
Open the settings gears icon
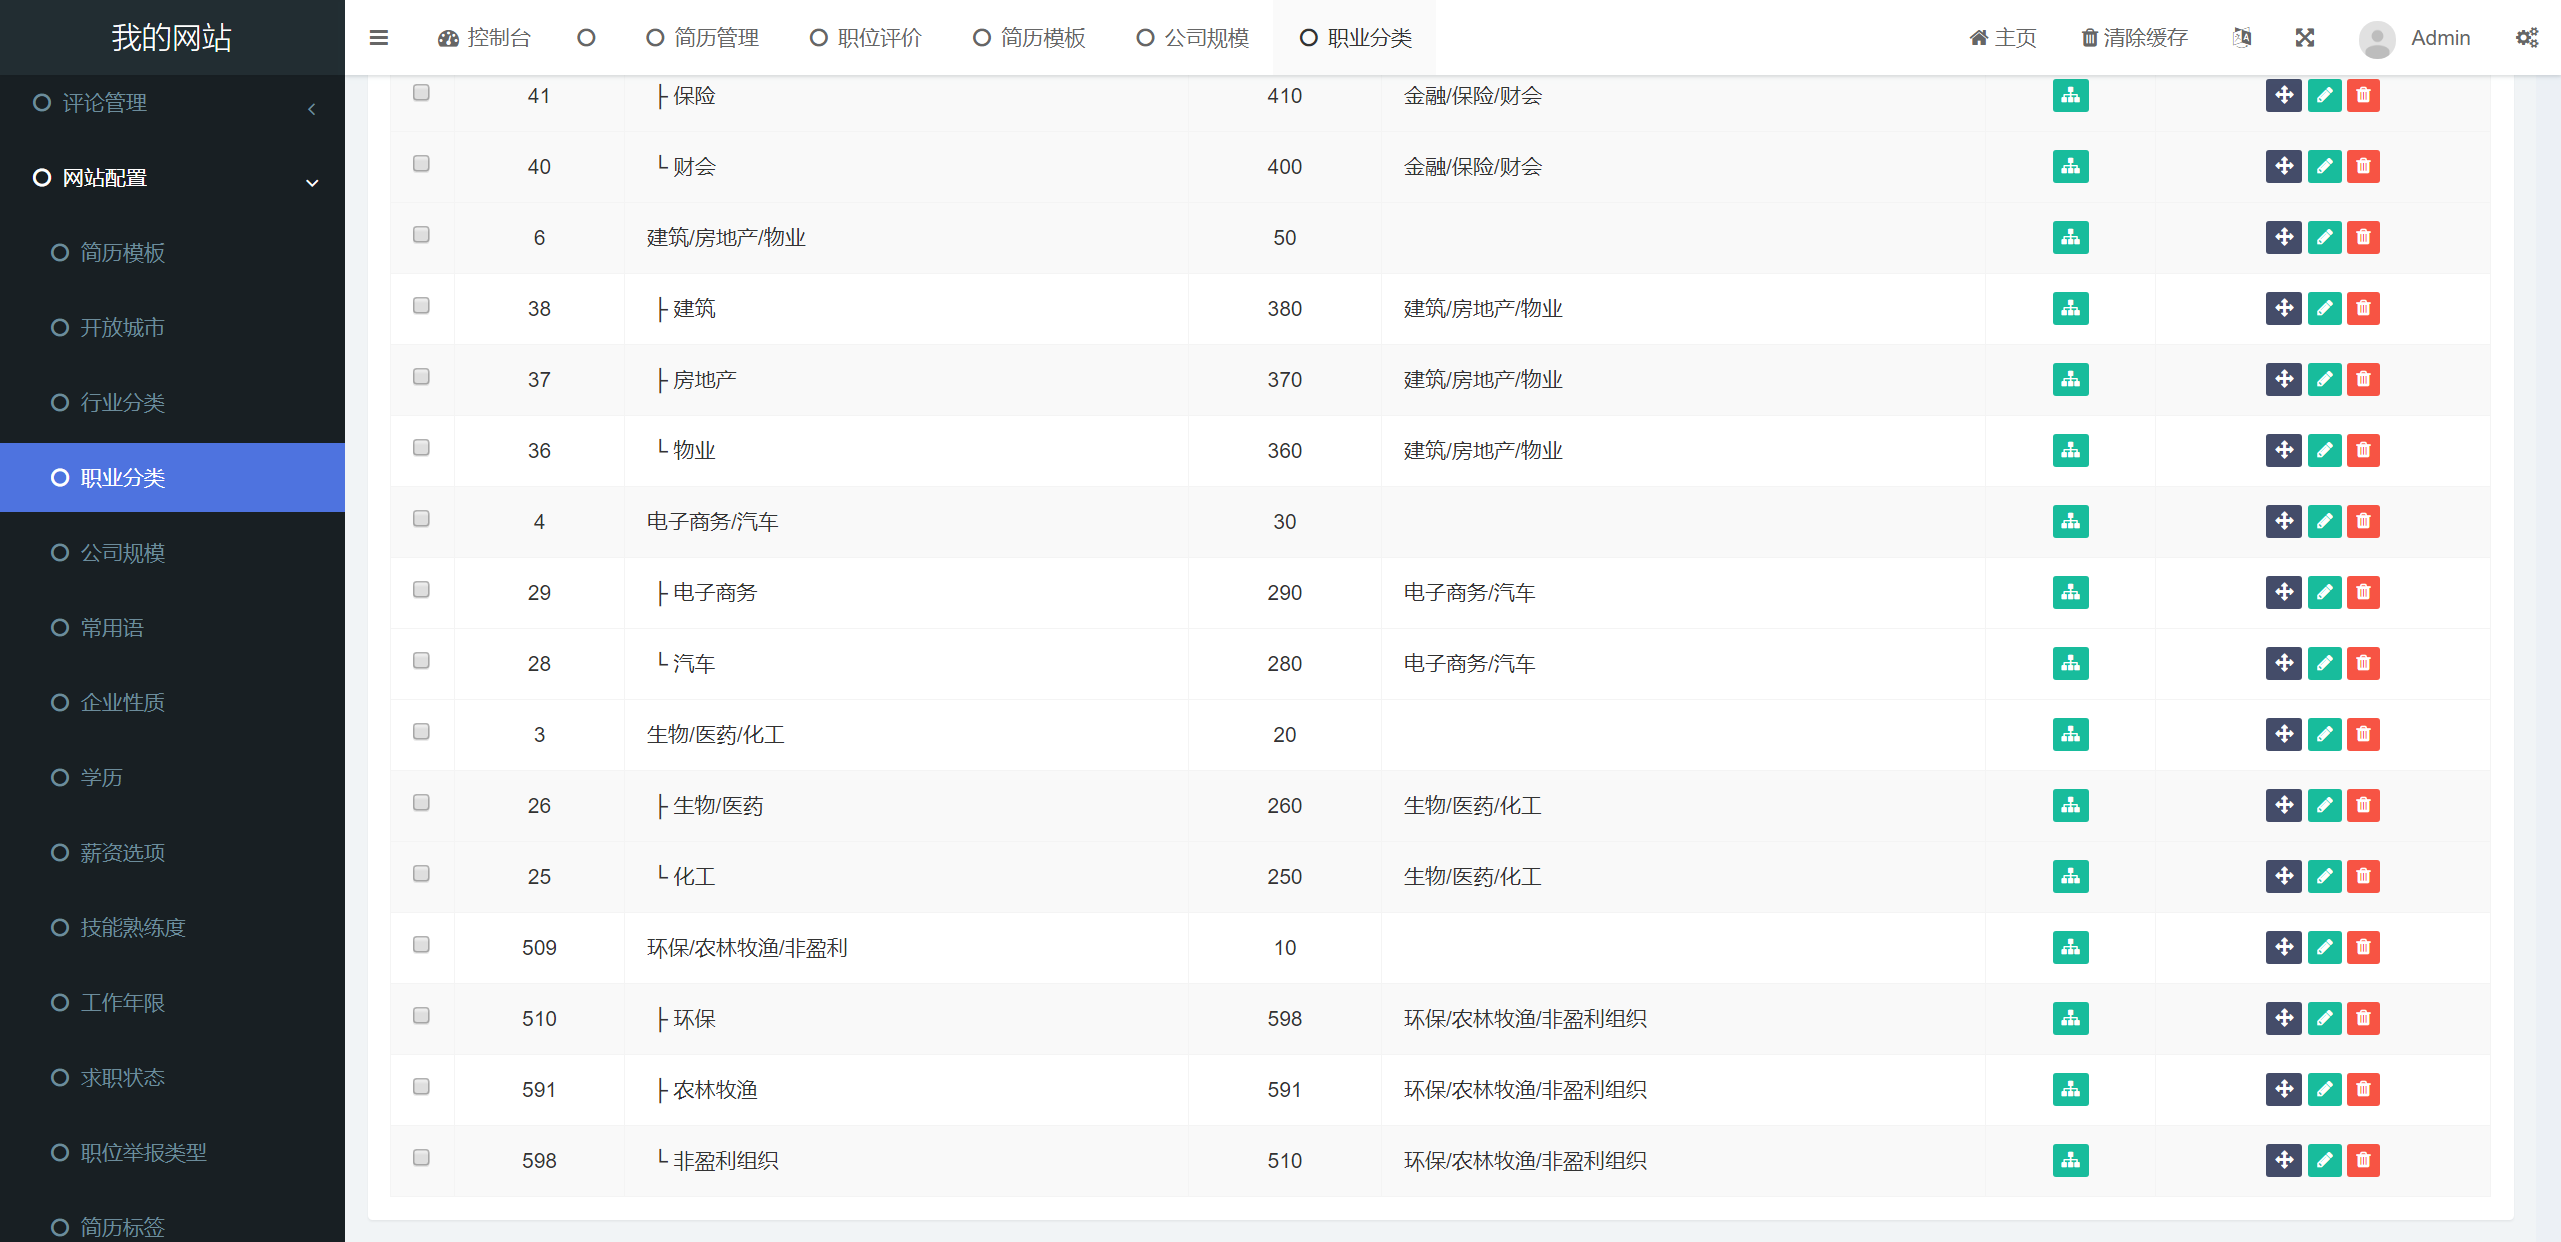(2527, 38)
